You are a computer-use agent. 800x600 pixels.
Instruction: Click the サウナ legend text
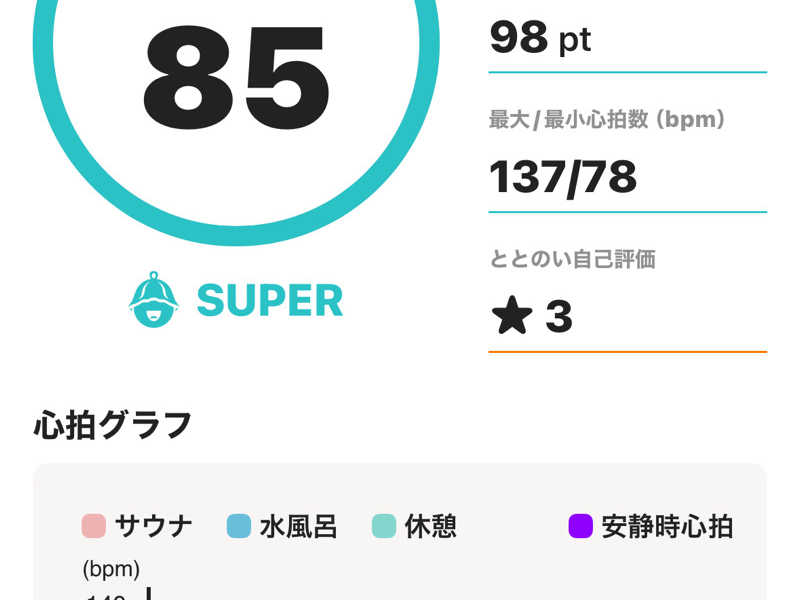[x=154, y=526]
